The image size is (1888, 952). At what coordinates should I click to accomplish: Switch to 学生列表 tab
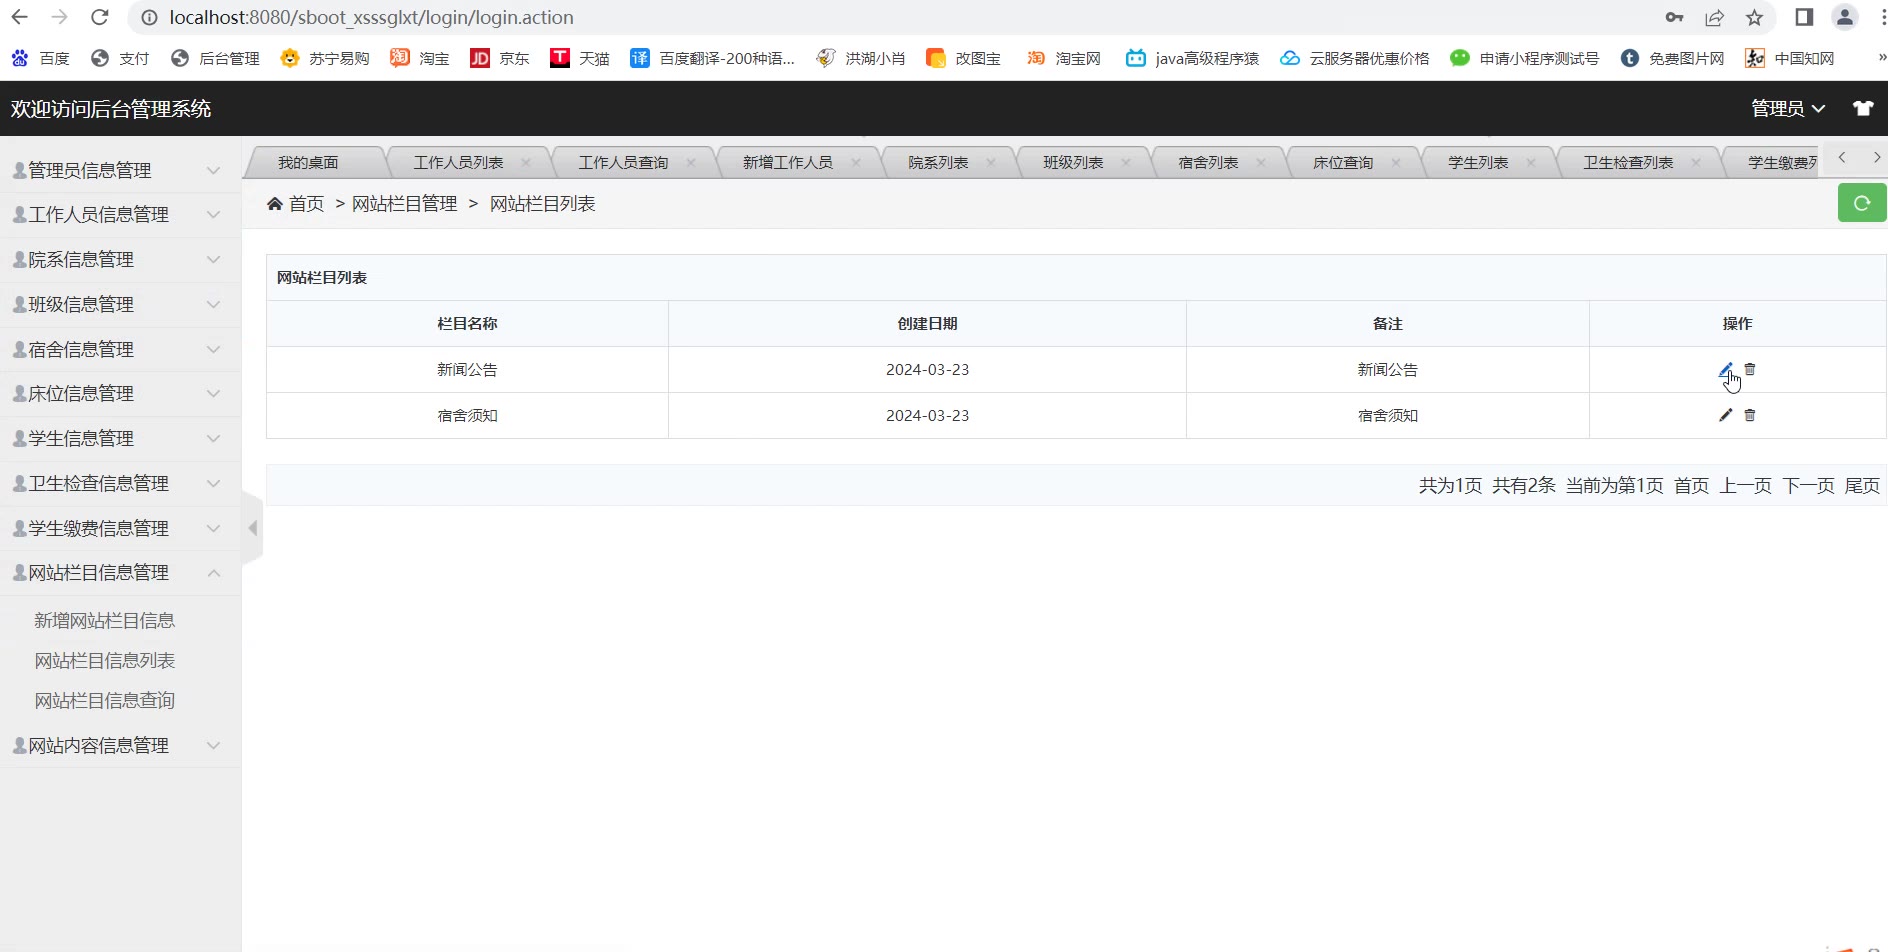(1478, 162)
